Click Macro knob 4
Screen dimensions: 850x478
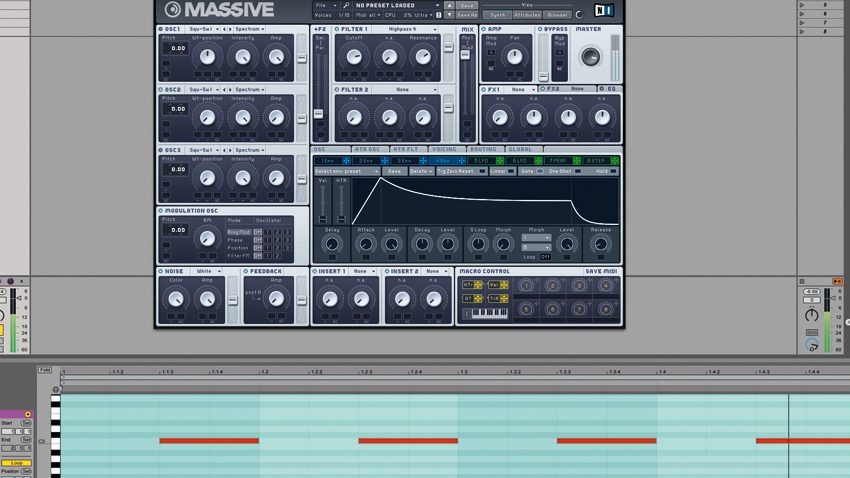606,286
